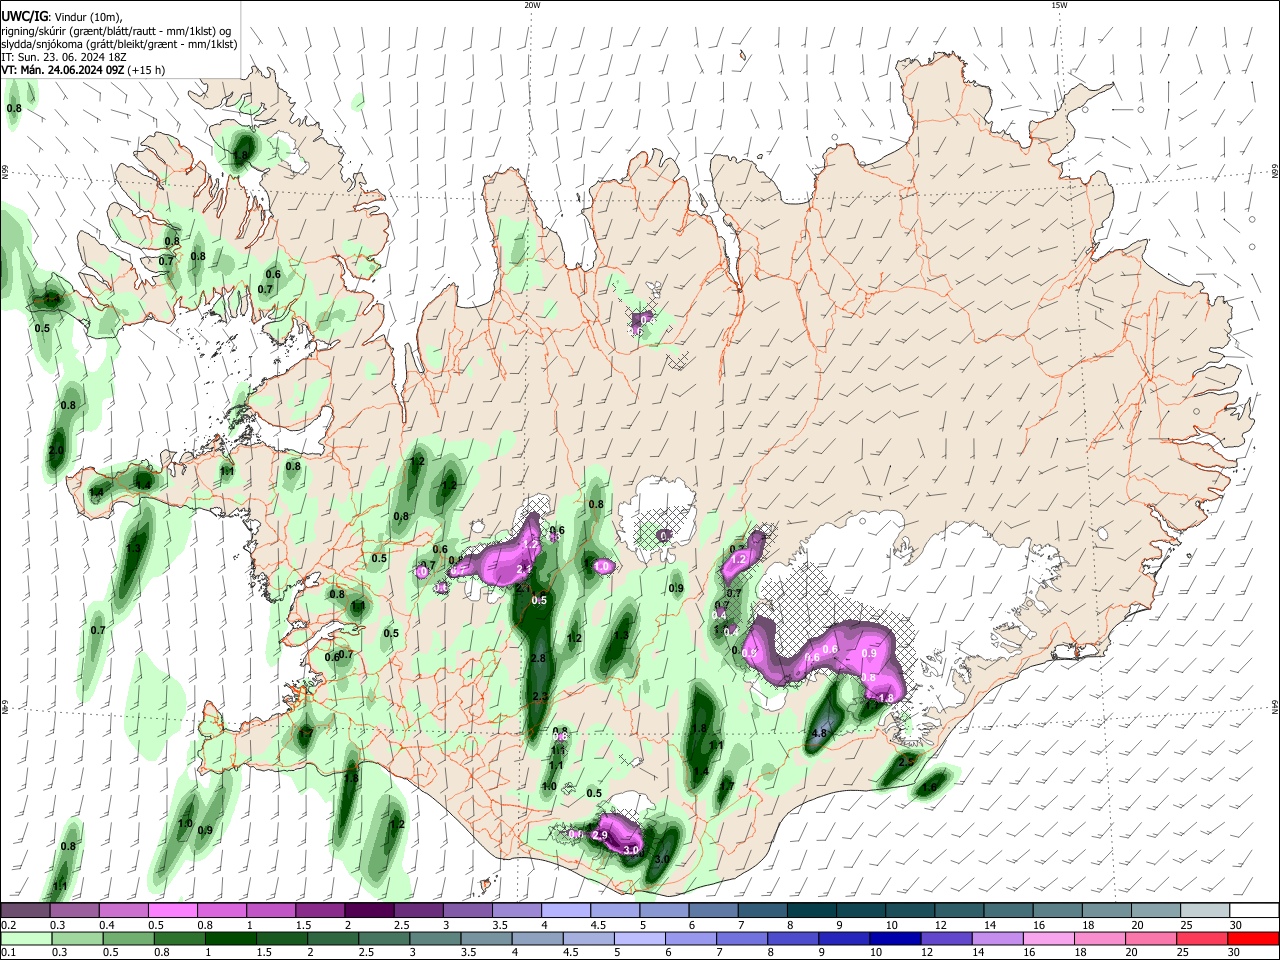Click the 'slydda/snjókoma' snow legend description line
The image size is (1280, 960).
pyautogui.click(x=119, y=44)
